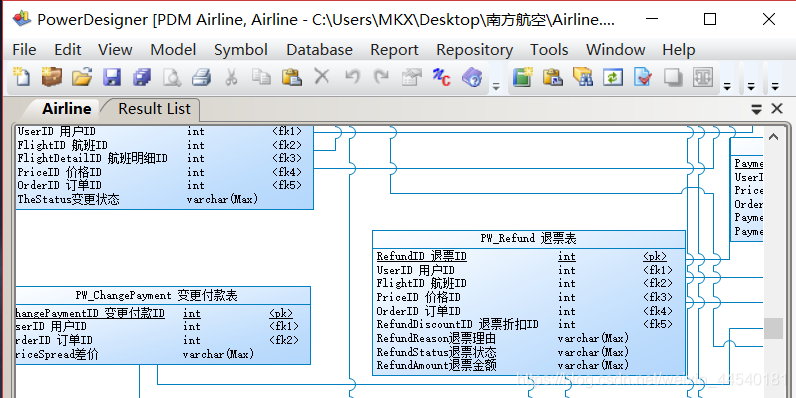
Task: Click FlightID row in PW_Refund table
Action: [528, 283]
